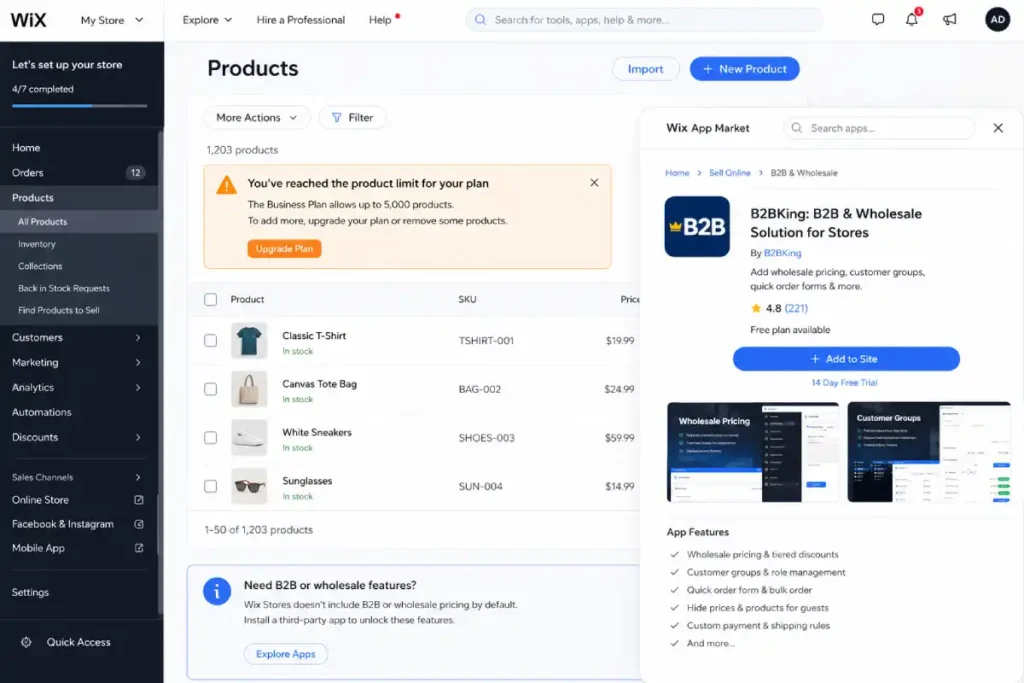Expand the Customers section chevron
This screenshot has width=1024, height=683.
coord(138,338)
